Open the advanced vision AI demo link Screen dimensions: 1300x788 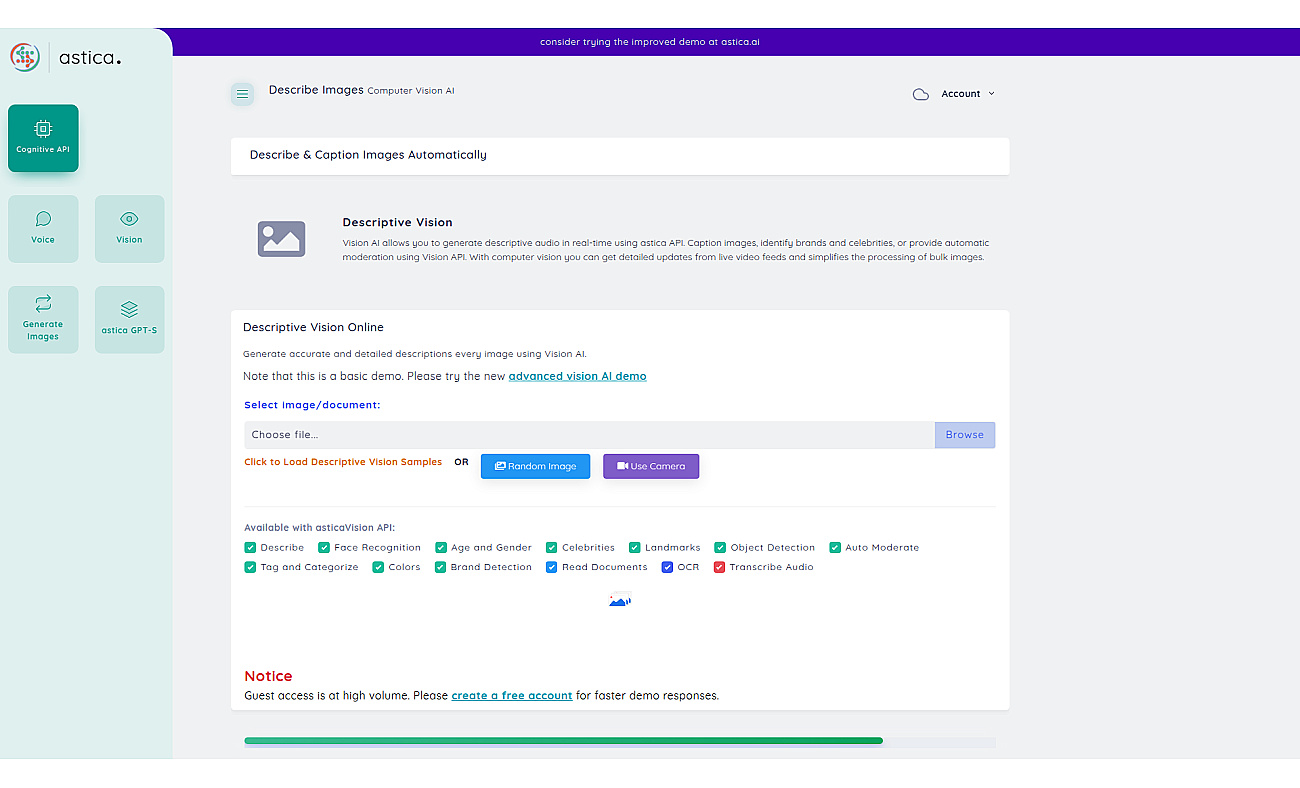pyautogui.click(x=578, y=376)
